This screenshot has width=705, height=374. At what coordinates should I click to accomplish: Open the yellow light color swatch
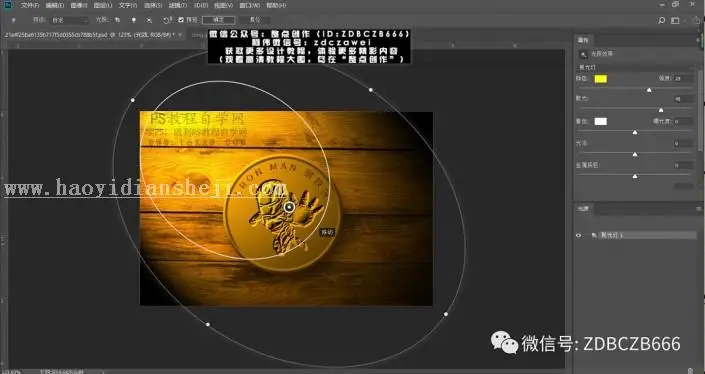coord(601,79)
